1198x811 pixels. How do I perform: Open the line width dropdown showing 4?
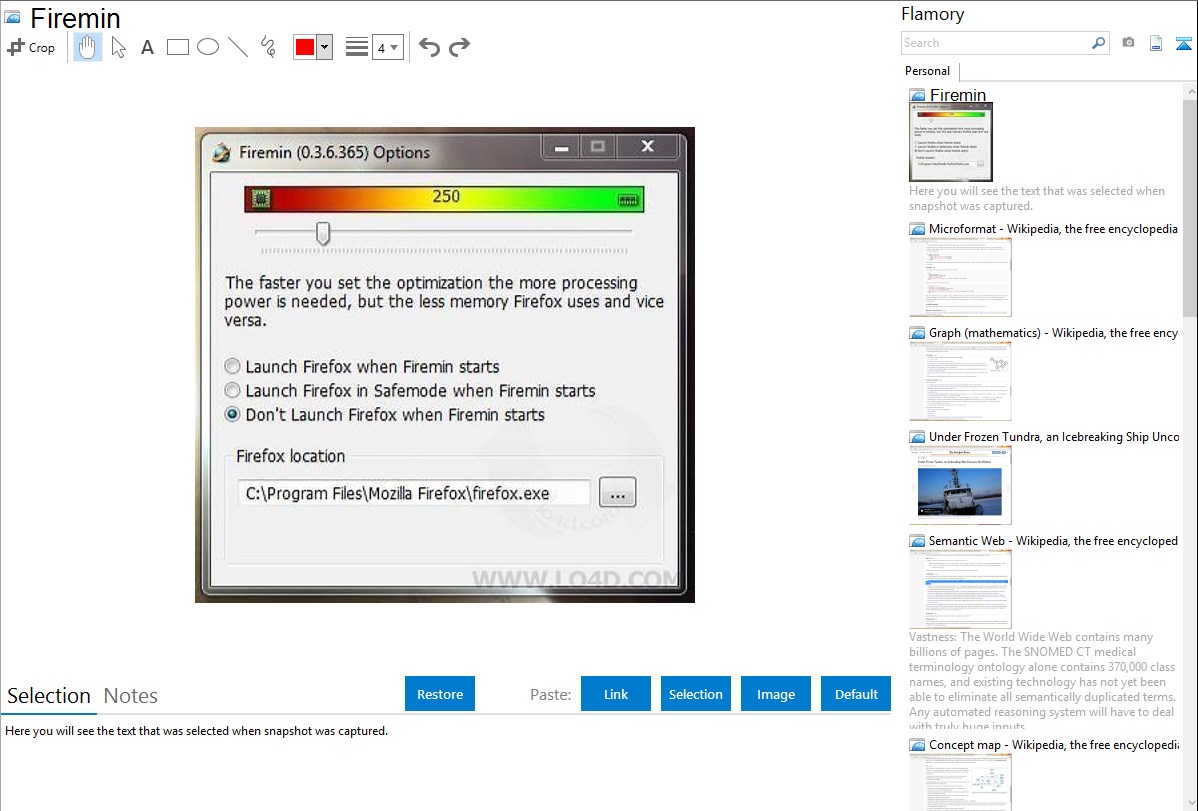click(x=388, y=47)
